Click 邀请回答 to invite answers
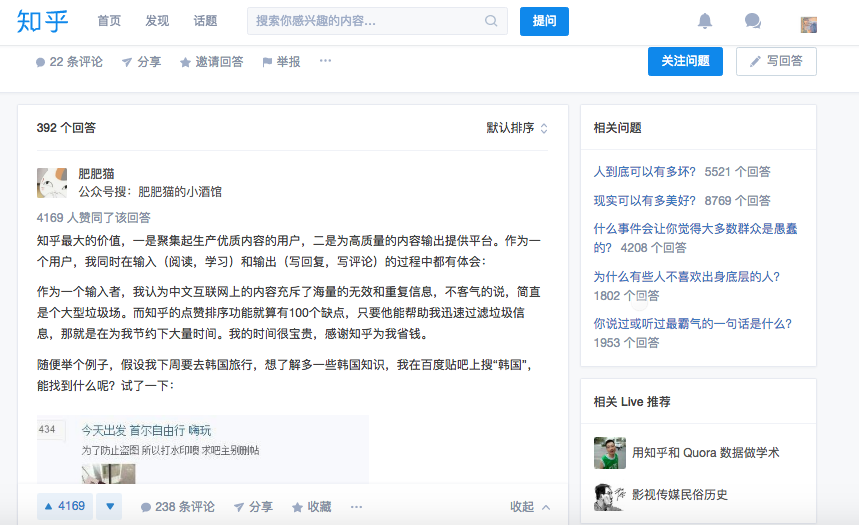The height and width of the screenshot is (525, 859). [x=211, y=62]
